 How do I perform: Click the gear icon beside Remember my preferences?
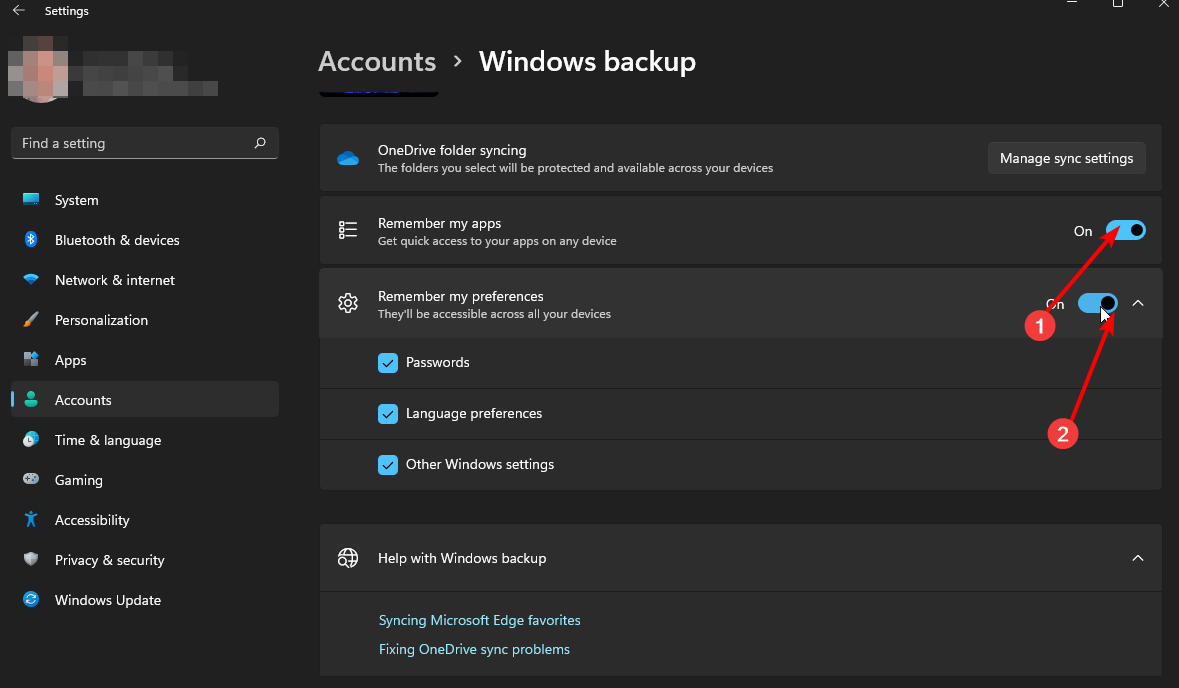click(347, 302)
